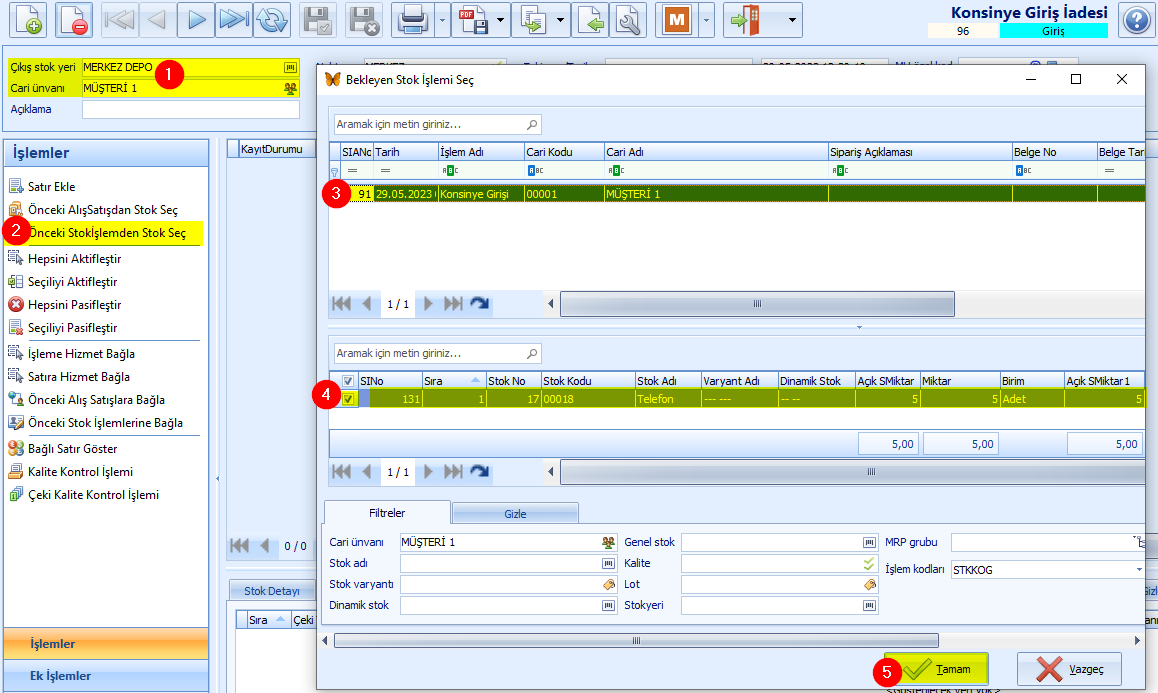Click the PDF save toolbar icon
This screenshot has width=1158, height=693.
point(473,20)
